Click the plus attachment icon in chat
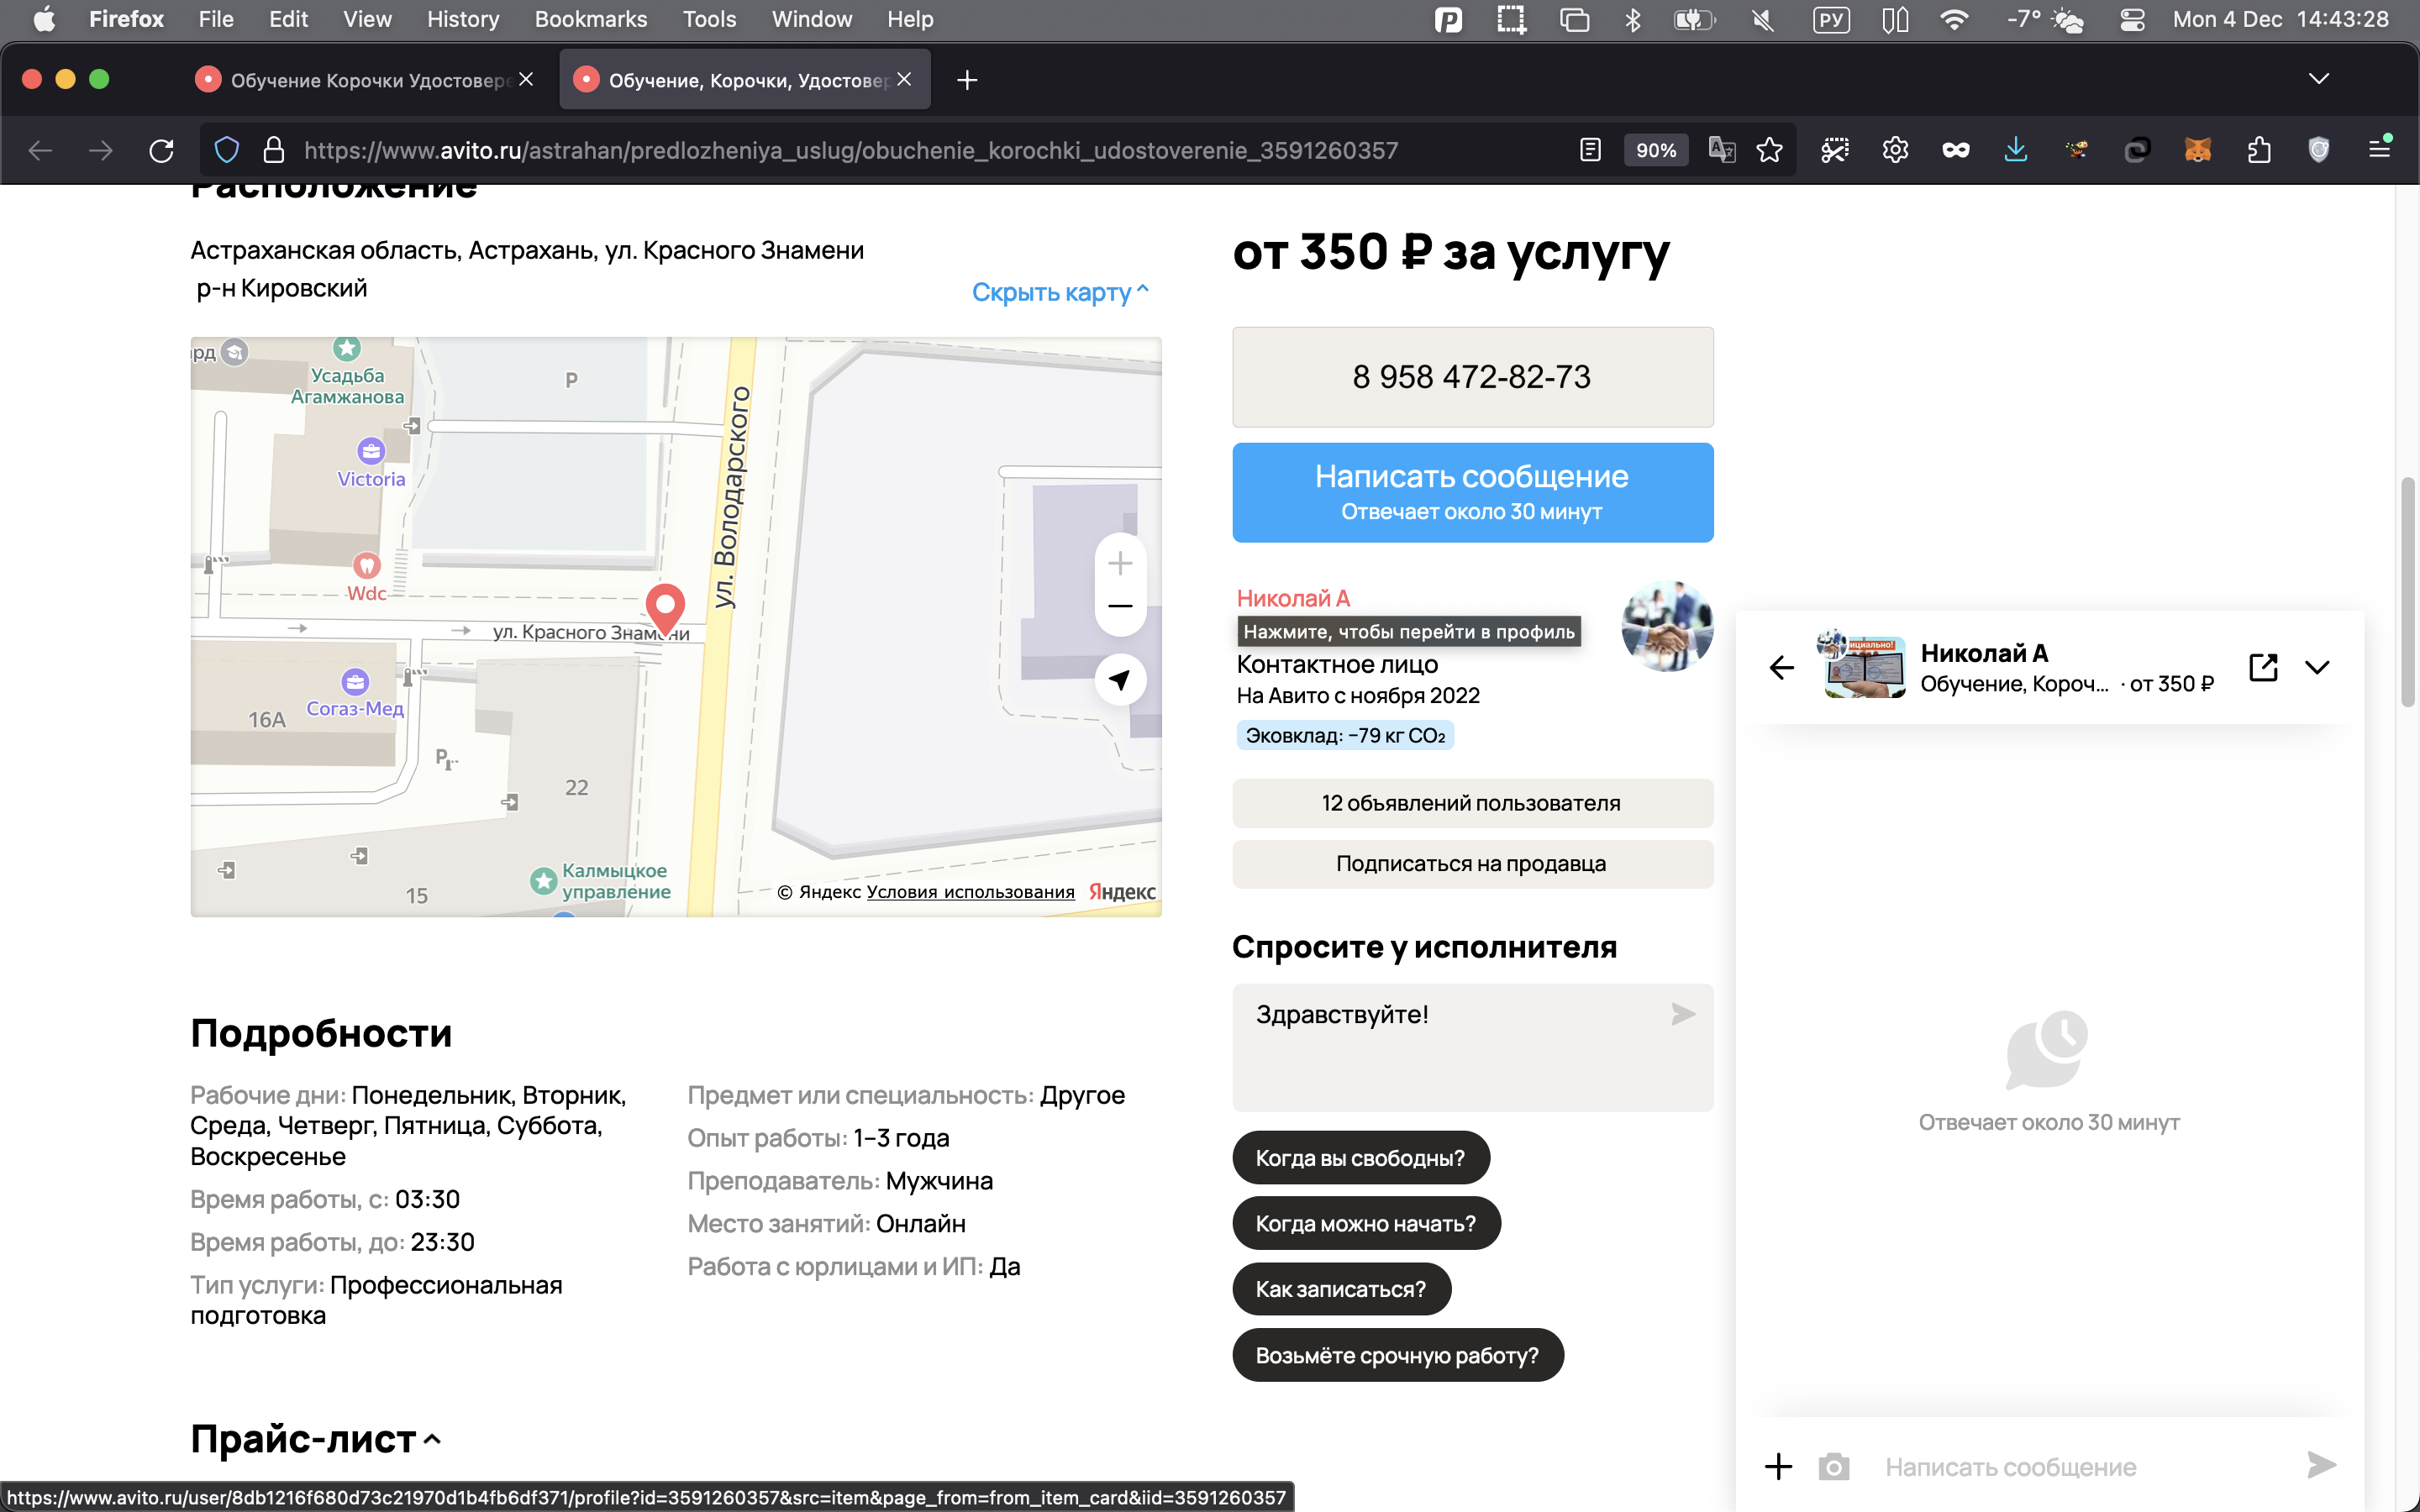The height and width of the screenshot is (1512, 2420). [1778, 1466]
